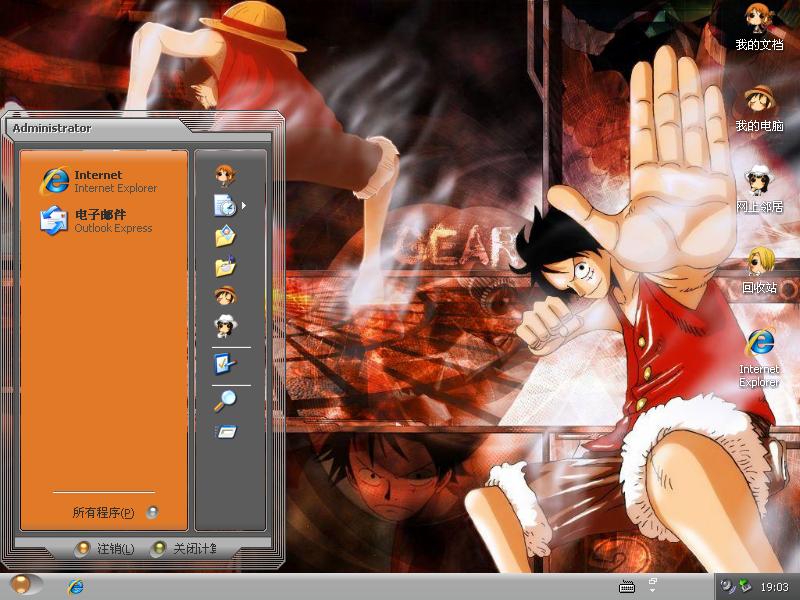Click the system clock showing 19:03

(x=774, y=587)
